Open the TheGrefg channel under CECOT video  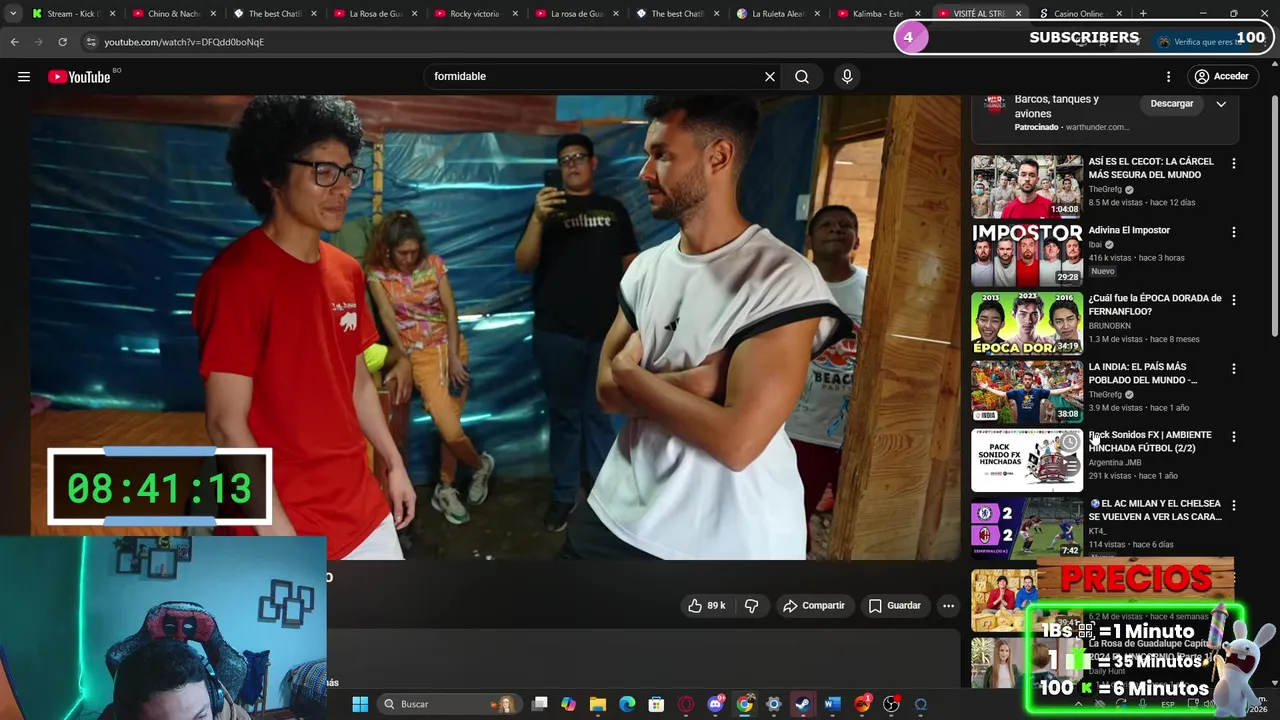1105,189
